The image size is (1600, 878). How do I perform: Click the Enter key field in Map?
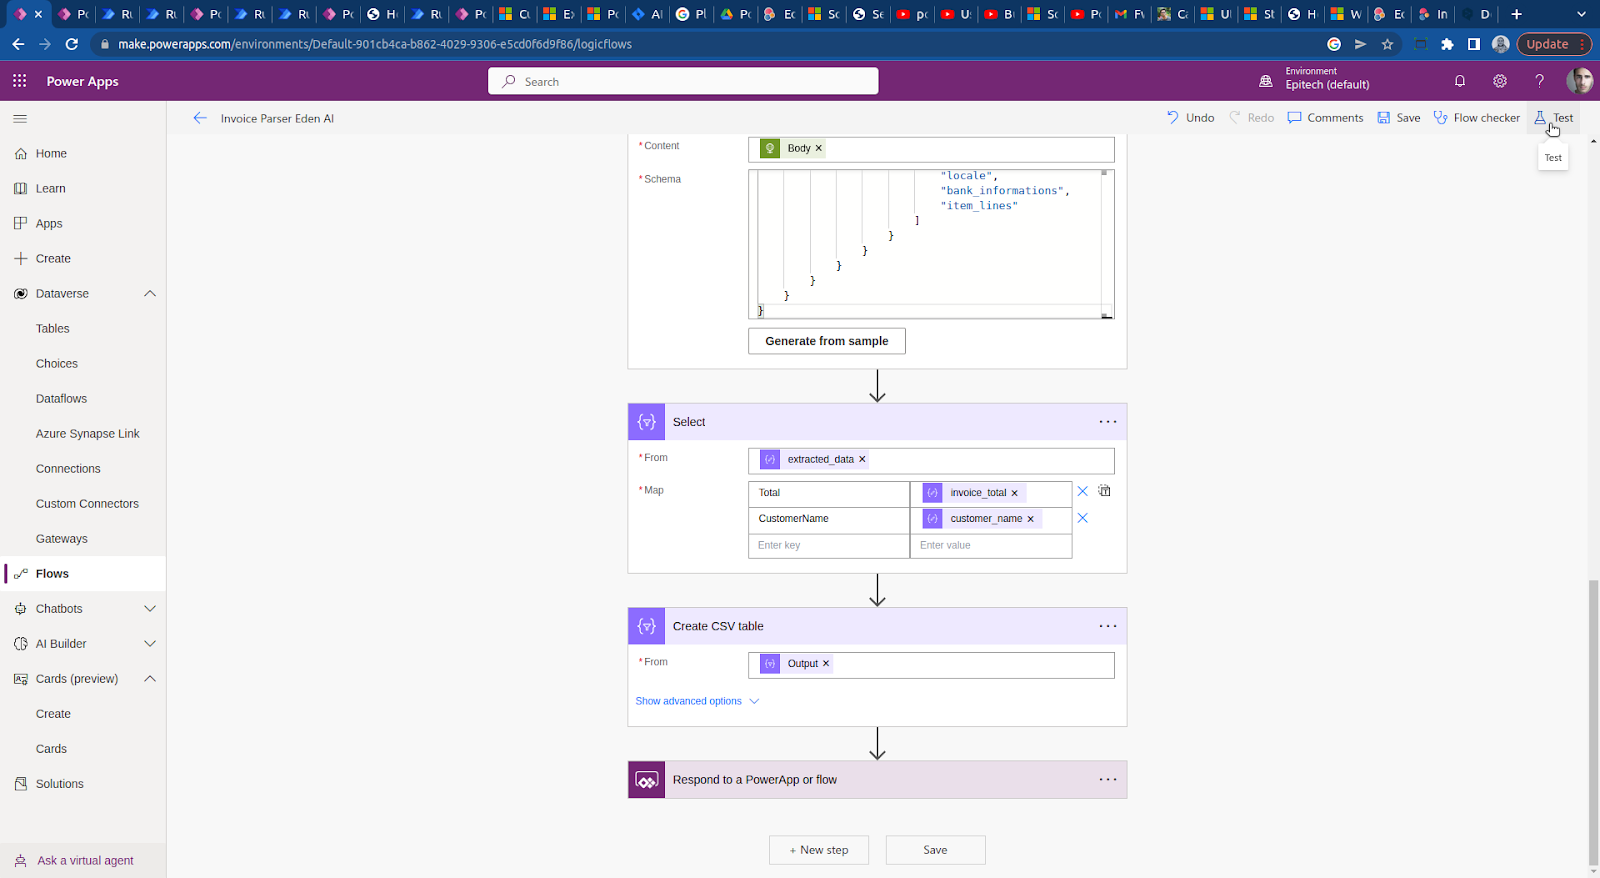pyautogui.click(x=829, y=545)
